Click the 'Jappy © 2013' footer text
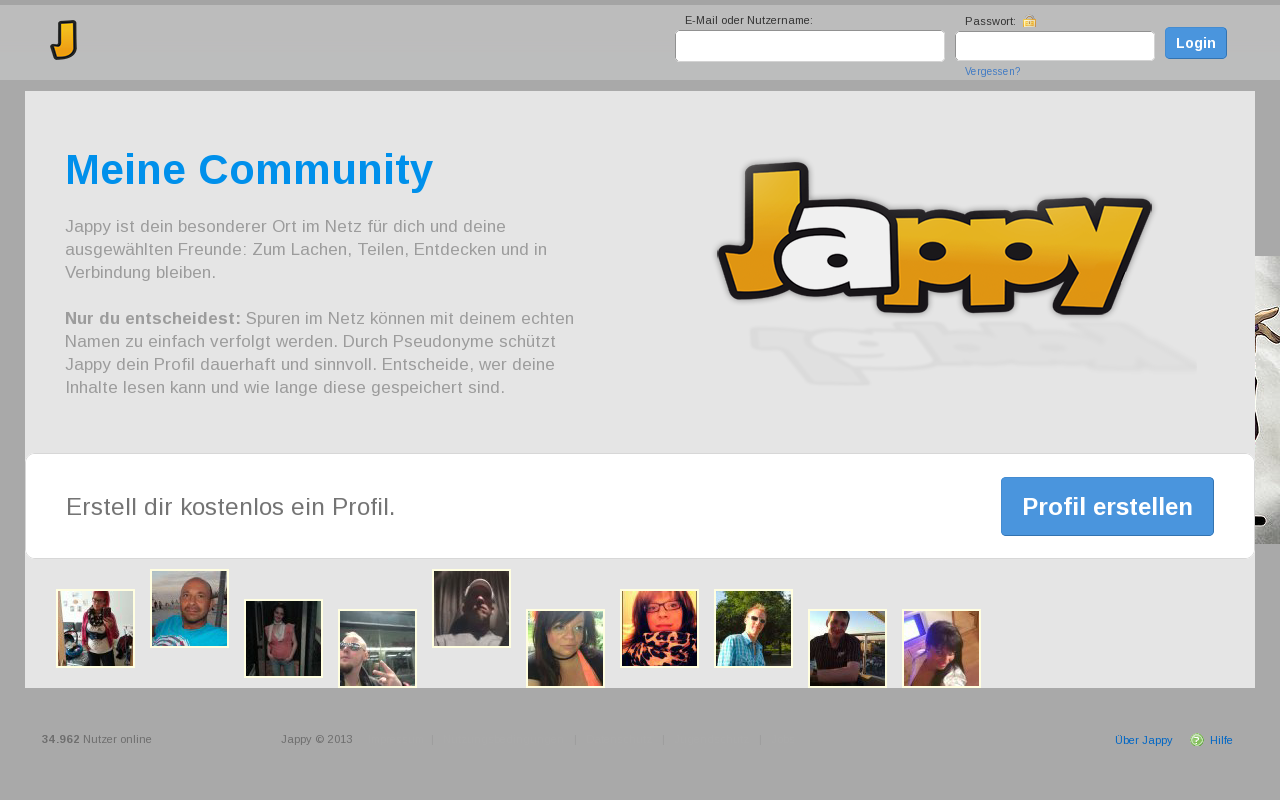 pyautogui.click(x=317, y=740)
